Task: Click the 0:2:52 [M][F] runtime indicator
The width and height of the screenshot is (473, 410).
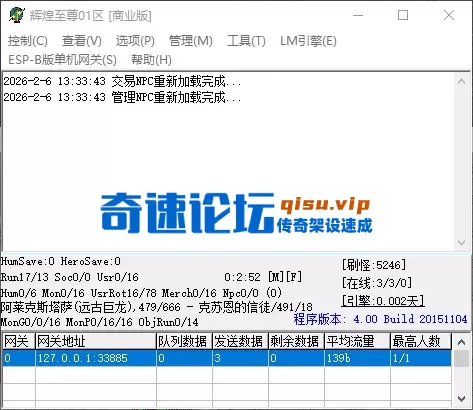Action: coord(263,277)
